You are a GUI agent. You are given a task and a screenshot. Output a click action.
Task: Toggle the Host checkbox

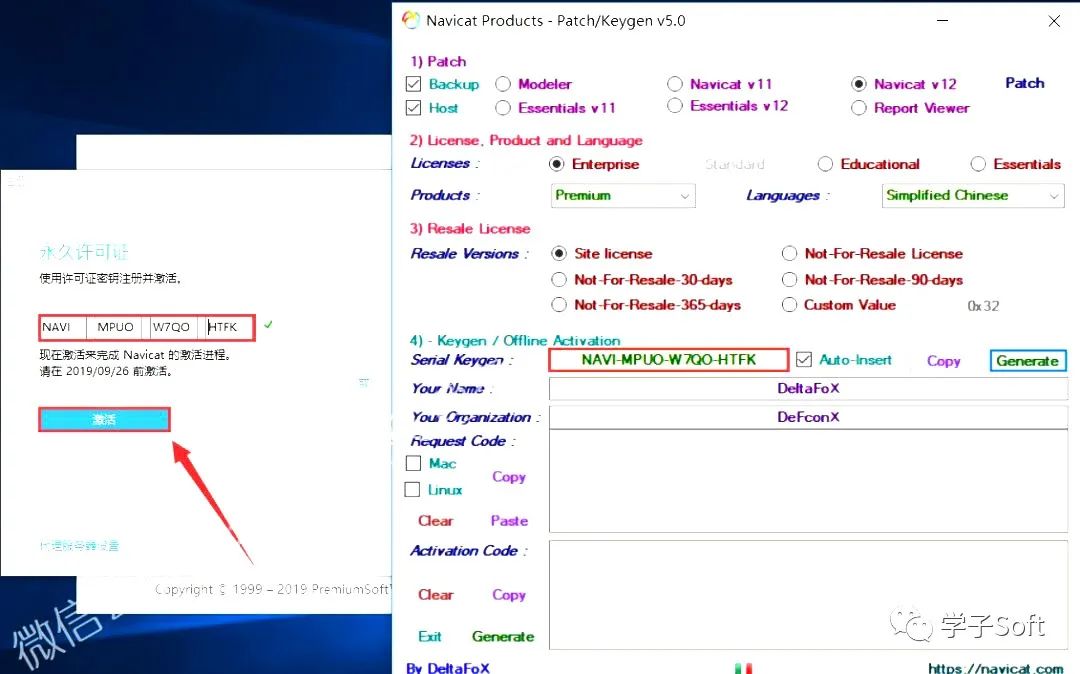[x=413, y=107]
